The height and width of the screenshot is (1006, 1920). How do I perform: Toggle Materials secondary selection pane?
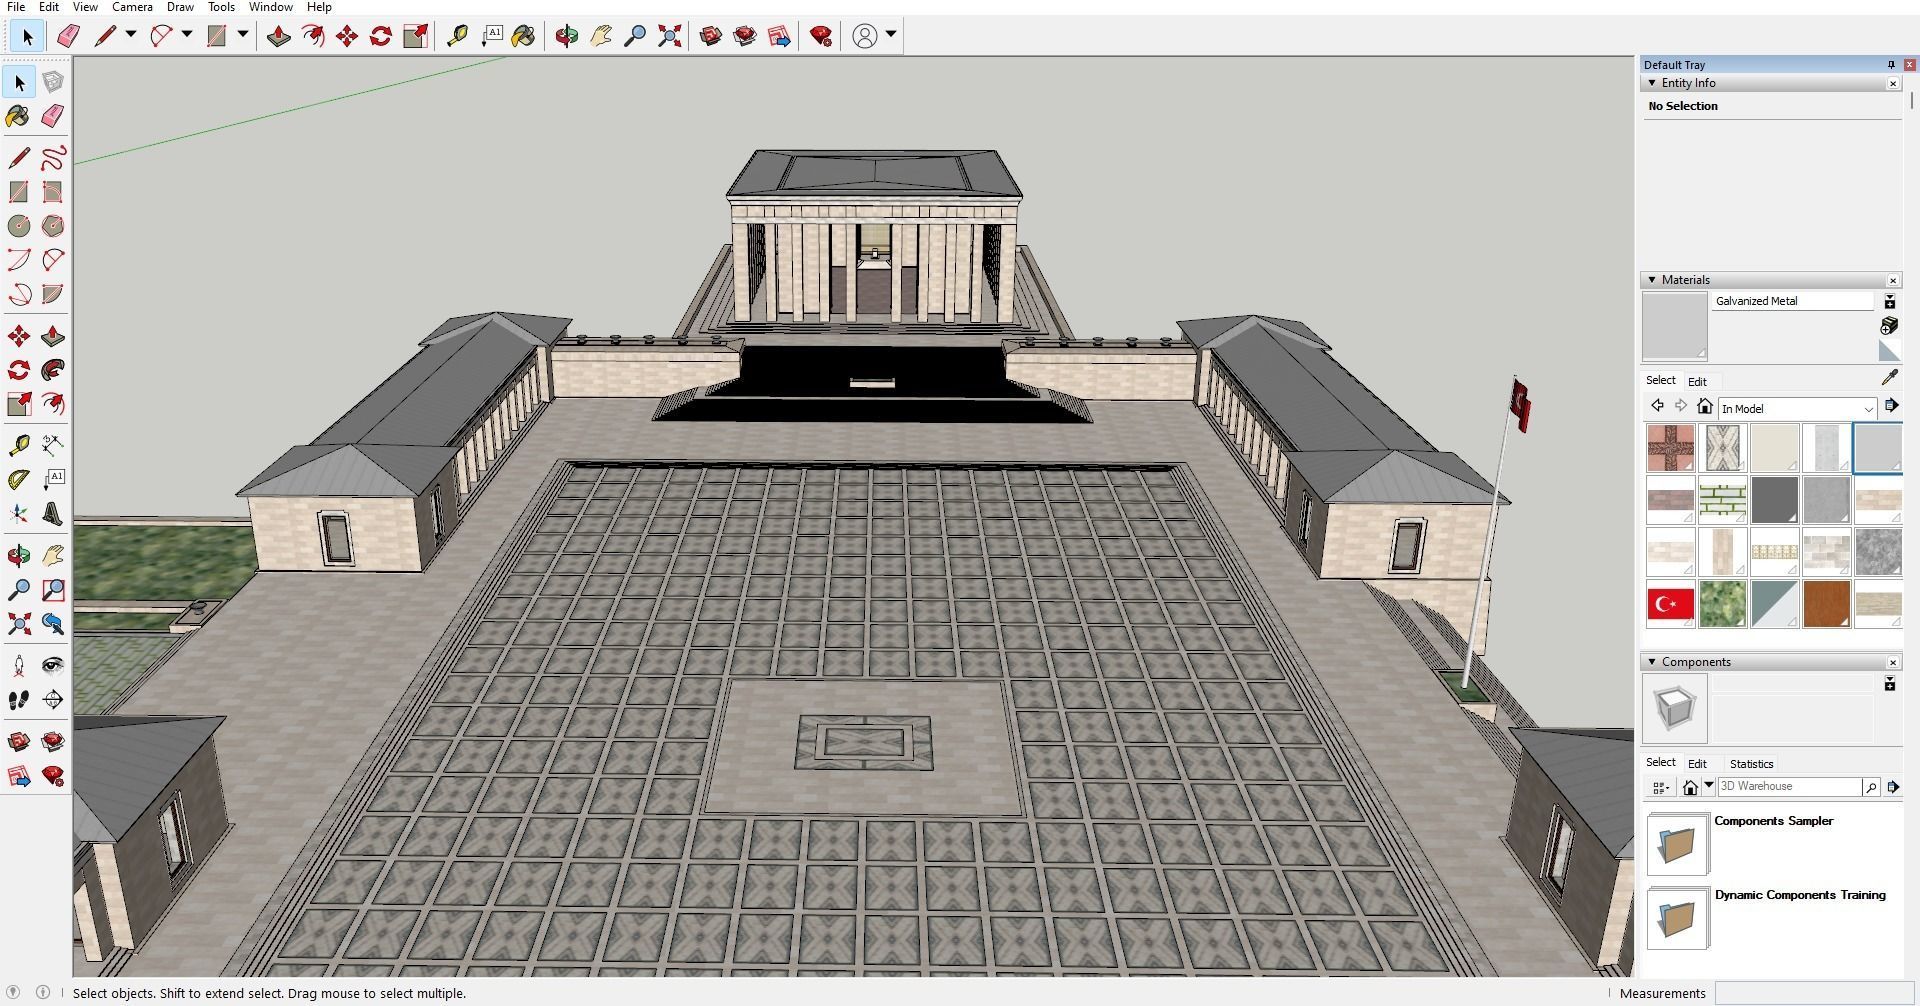pos(1890,301)
